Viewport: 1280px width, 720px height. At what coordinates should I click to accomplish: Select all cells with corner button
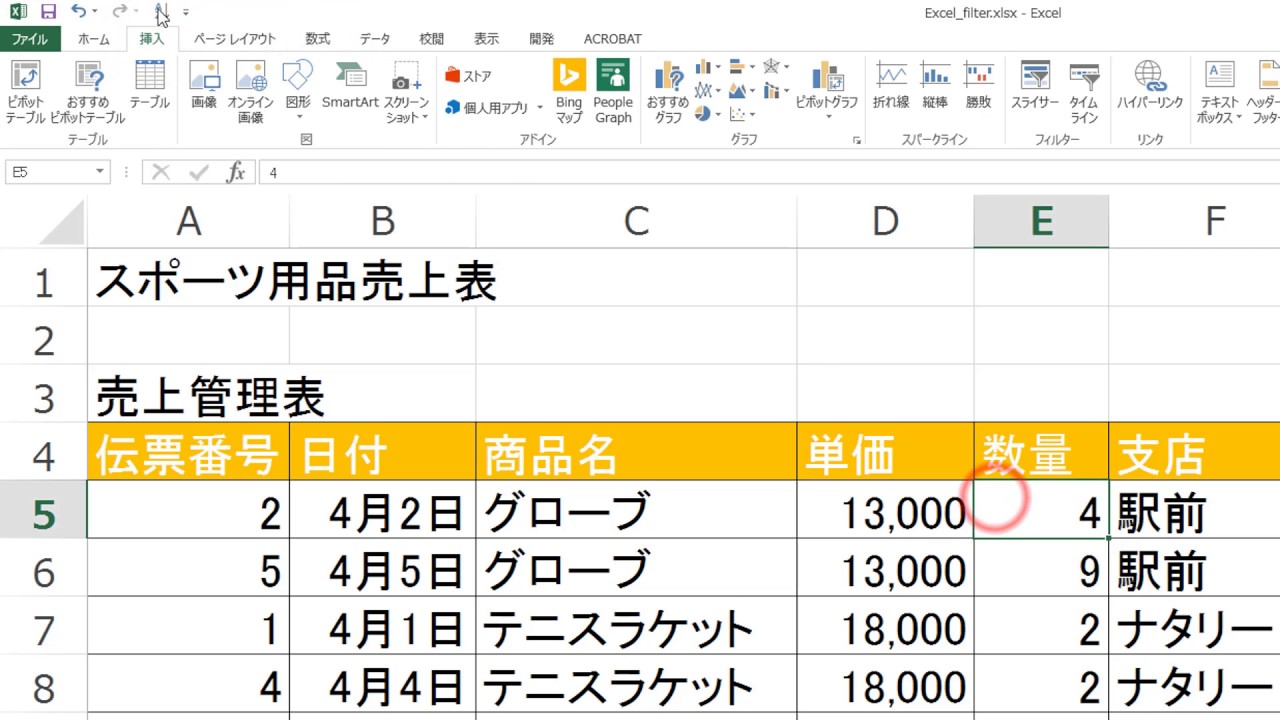click(x=43, y=222)
